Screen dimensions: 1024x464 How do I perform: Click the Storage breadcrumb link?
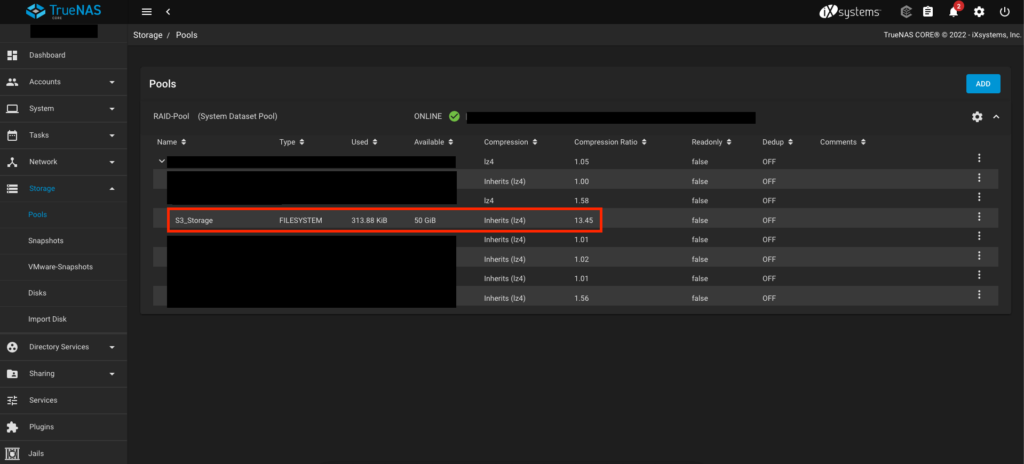pyautogui.click(x=148, y=35)
